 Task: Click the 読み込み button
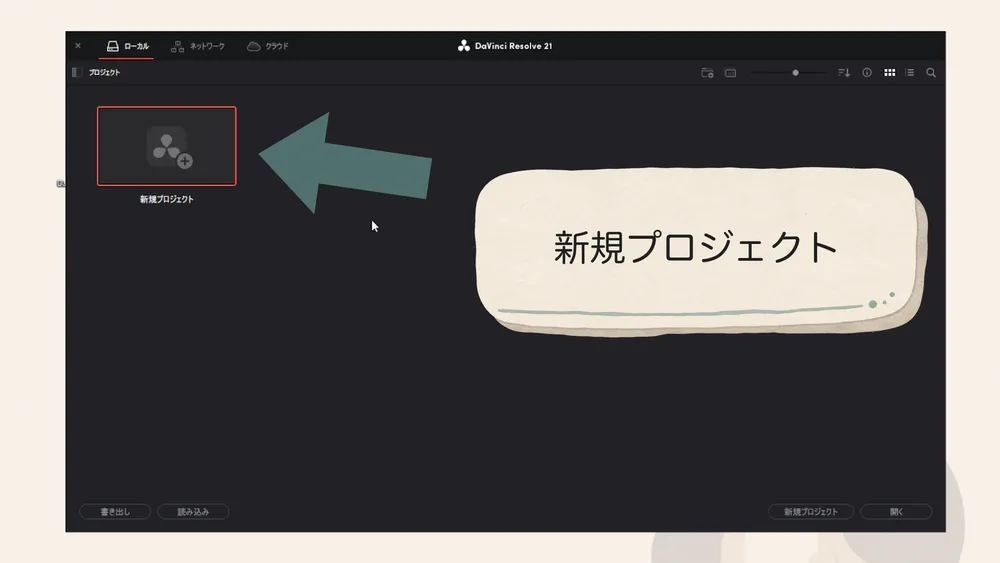[193, 511]
